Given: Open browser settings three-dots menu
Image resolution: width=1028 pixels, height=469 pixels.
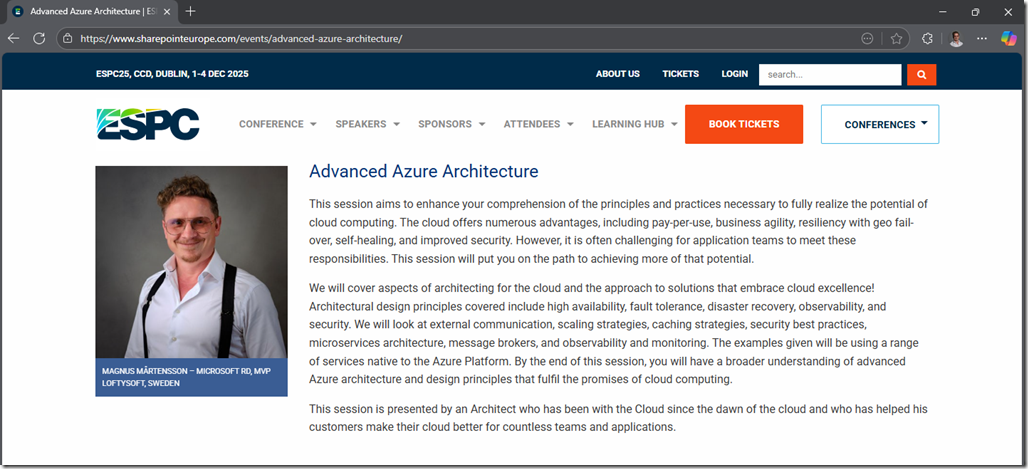Looking at the screenshot, I should (x=981, y=39).
